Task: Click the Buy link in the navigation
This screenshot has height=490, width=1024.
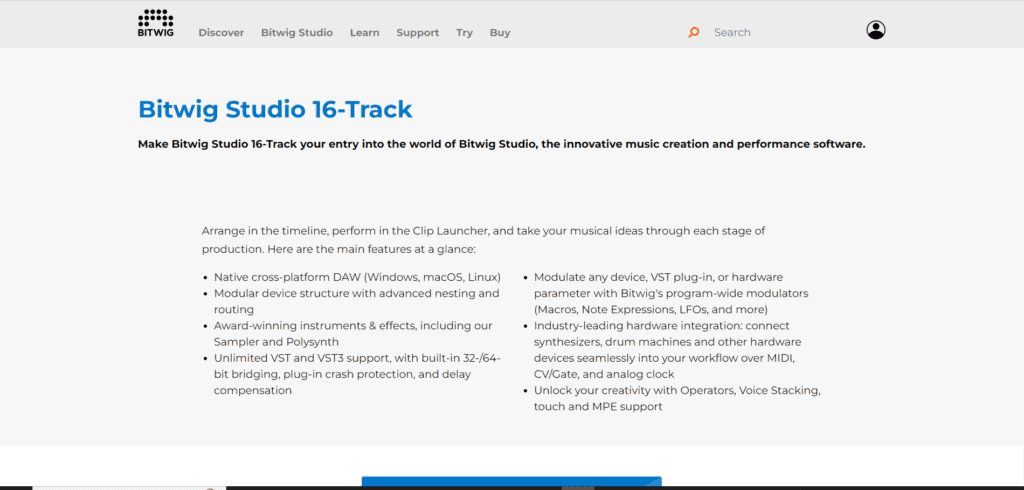Action: tap(500, 33)
